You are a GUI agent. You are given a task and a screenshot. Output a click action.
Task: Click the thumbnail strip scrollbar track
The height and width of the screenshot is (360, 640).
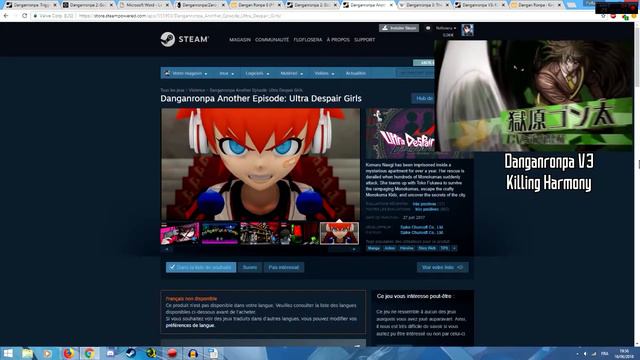[260, 249]
